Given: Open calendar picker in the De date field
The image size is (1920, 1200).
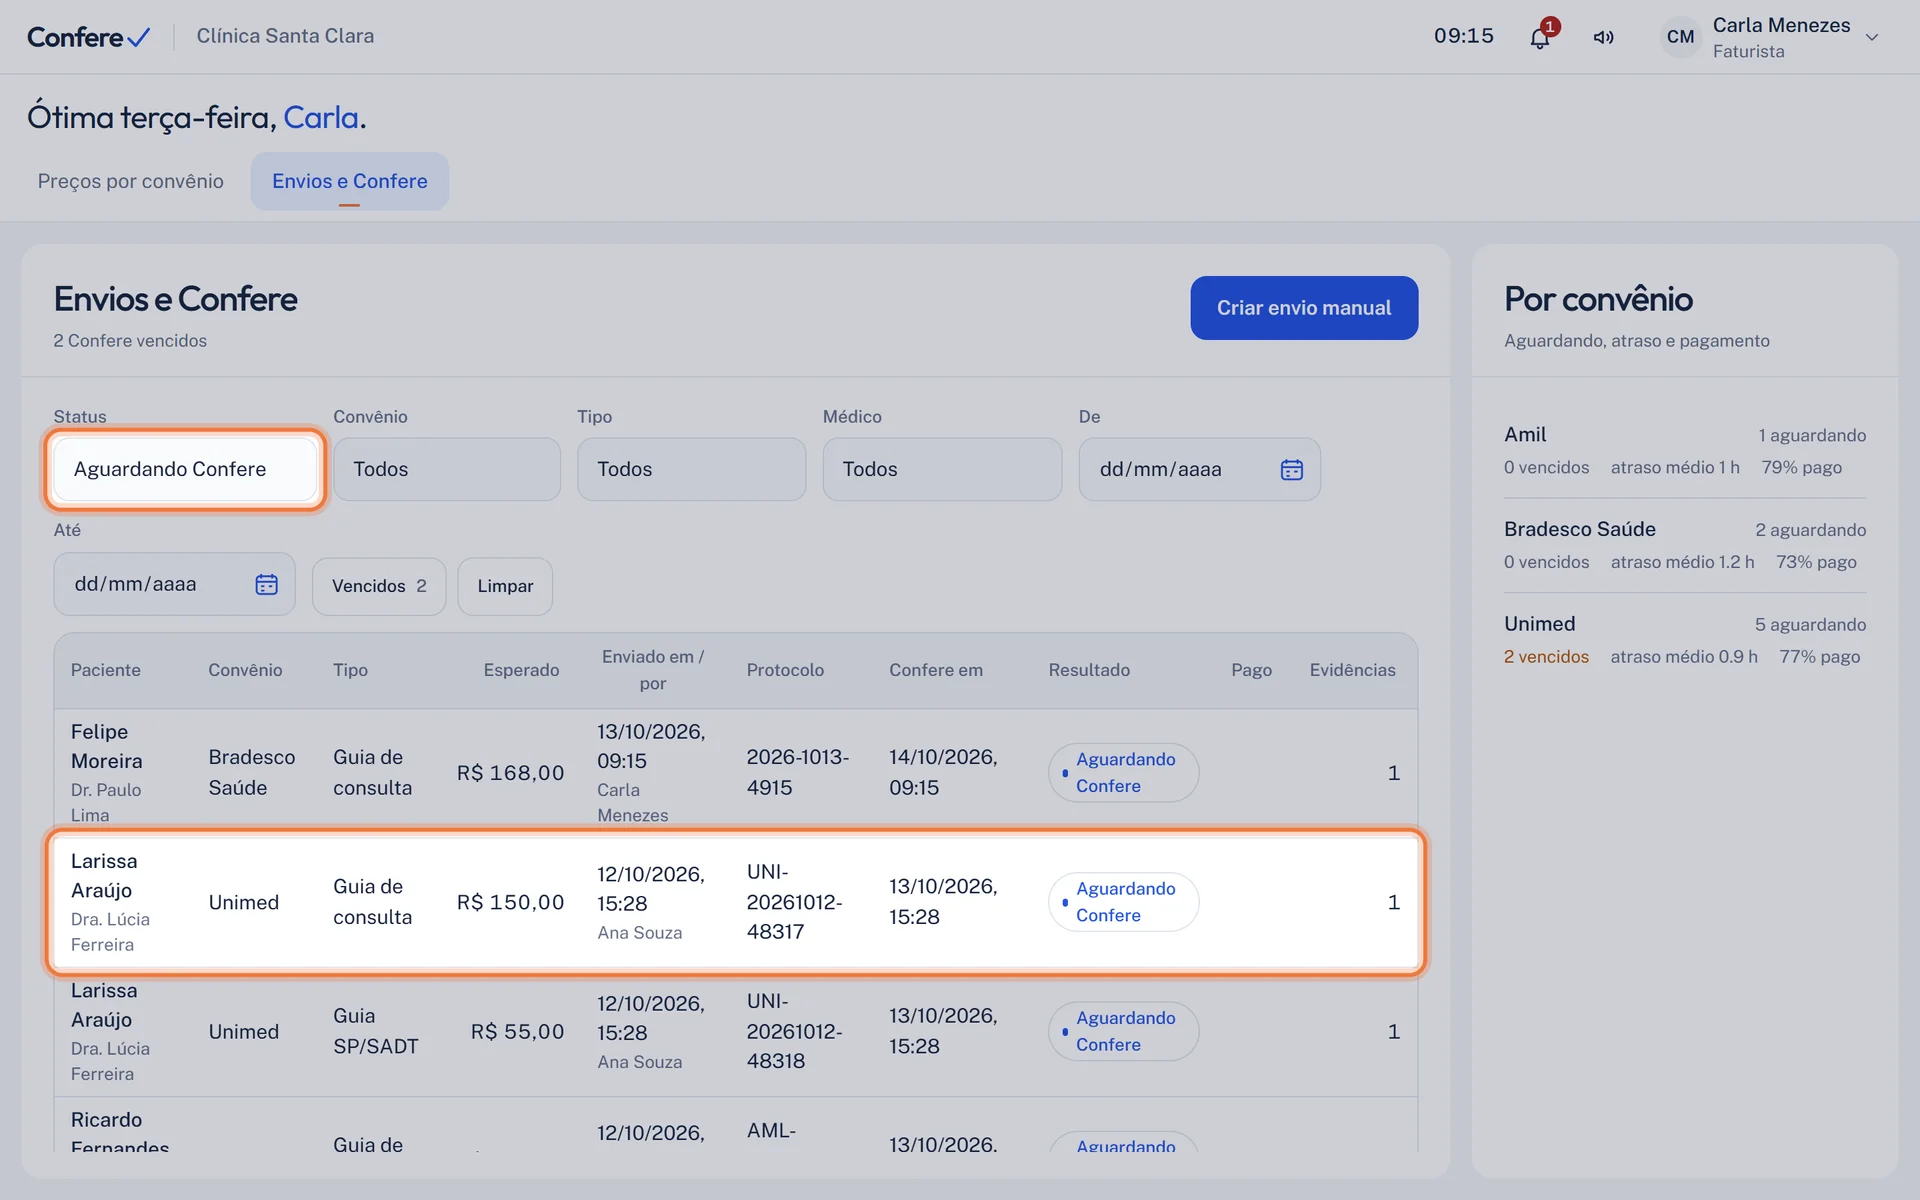Looking at the screenshot, I should [x=1291, y=469].
